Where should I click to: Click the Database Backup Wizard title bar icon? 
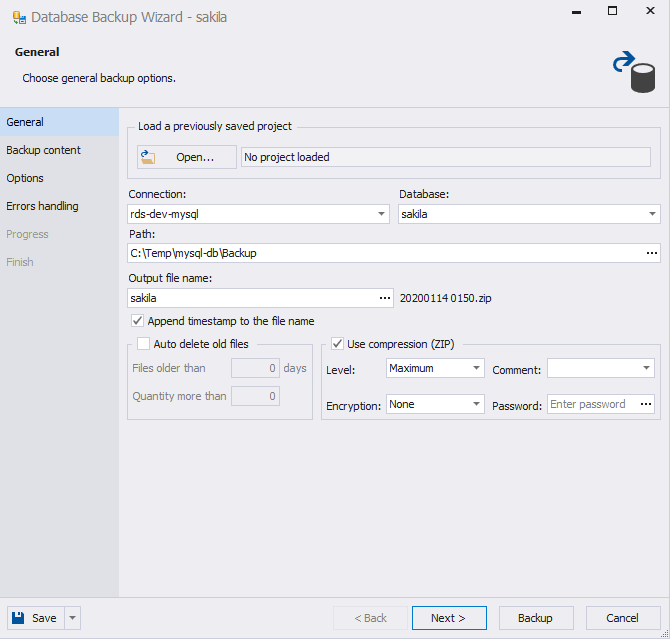(x=19, y=18)
